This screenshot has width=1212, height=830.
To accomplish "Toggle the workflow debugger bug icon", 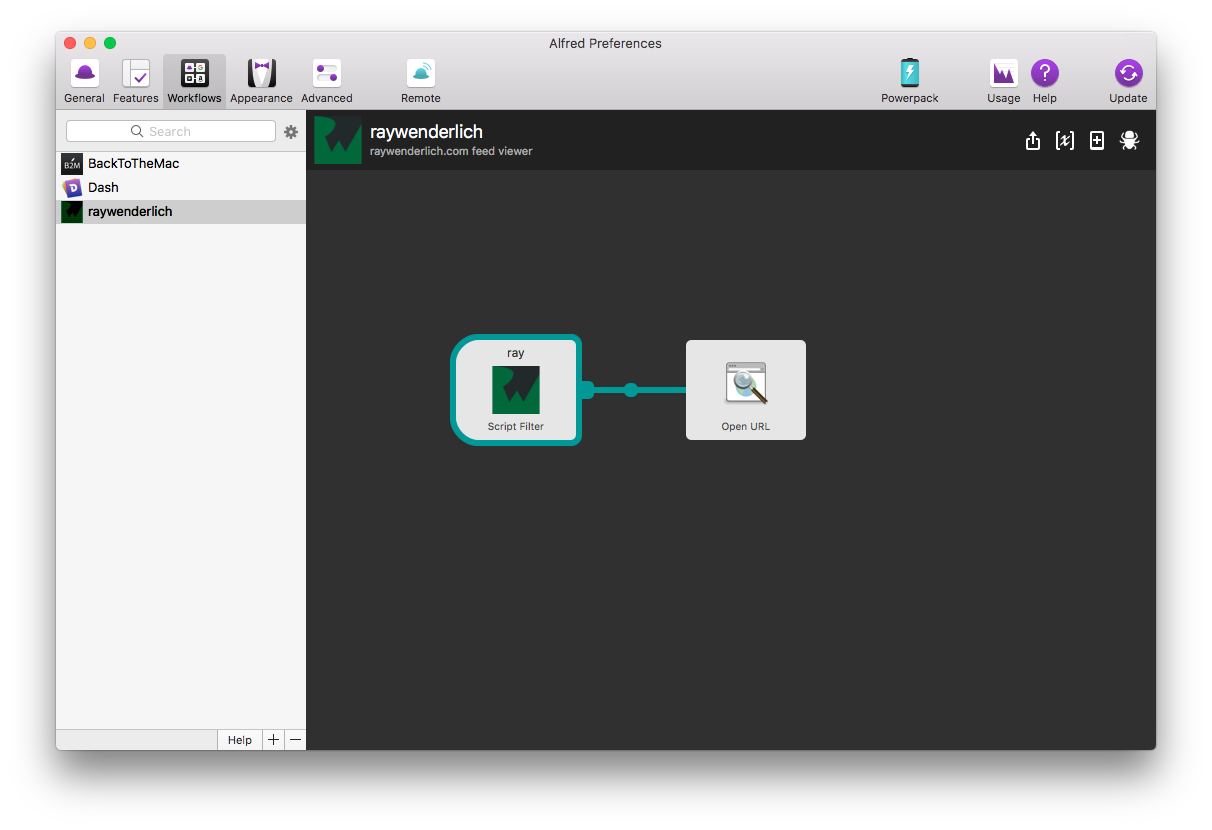I will click(x=1129, y=141).
